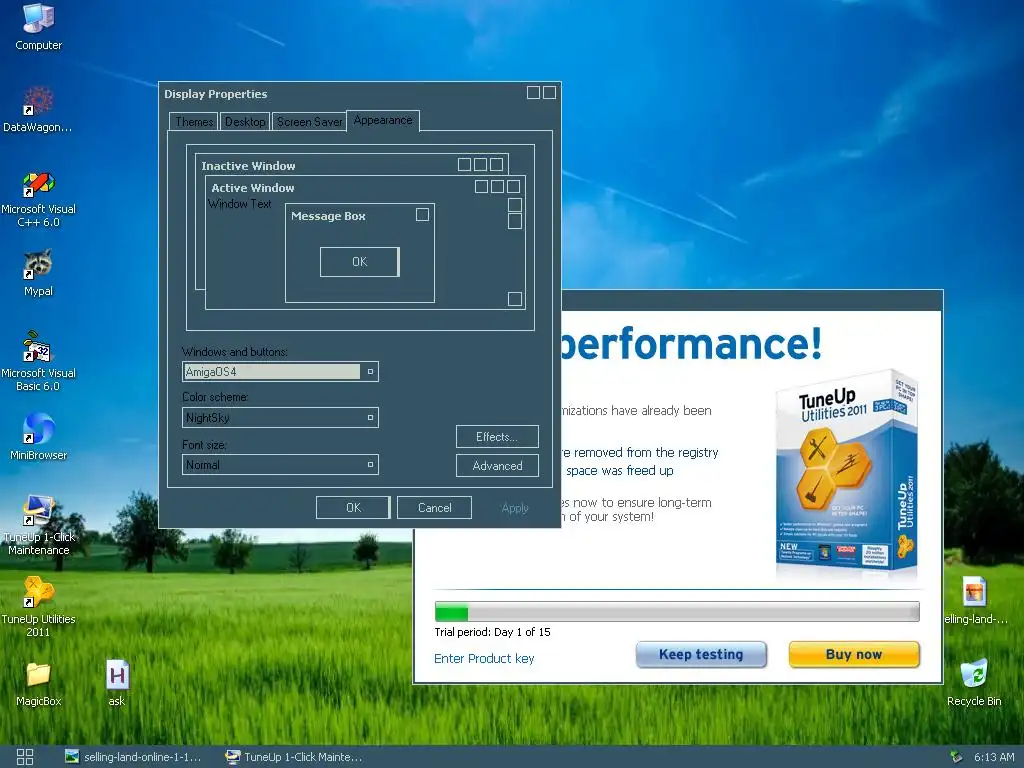Click the taskbar clock showing 6:13 AM

[x=994, y=757]
